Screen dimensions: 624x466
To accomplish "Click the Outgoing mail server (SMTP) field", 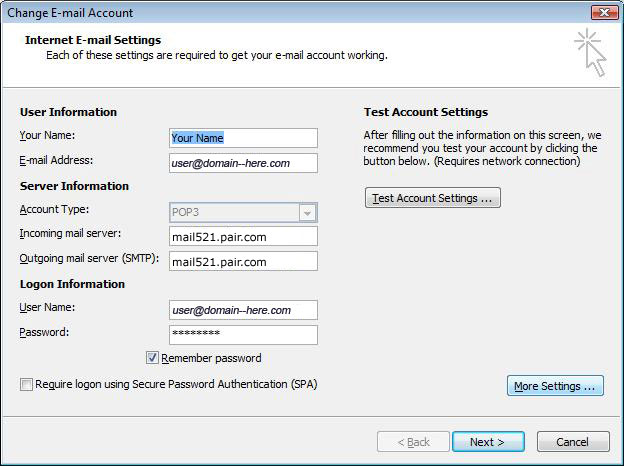I will 243,261.
